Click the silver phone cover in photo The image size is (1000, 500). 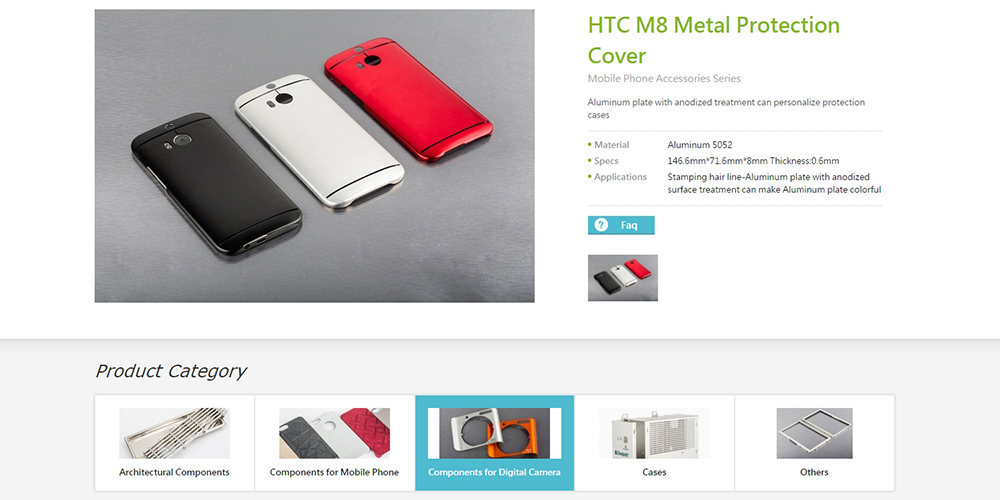[319, 140]
